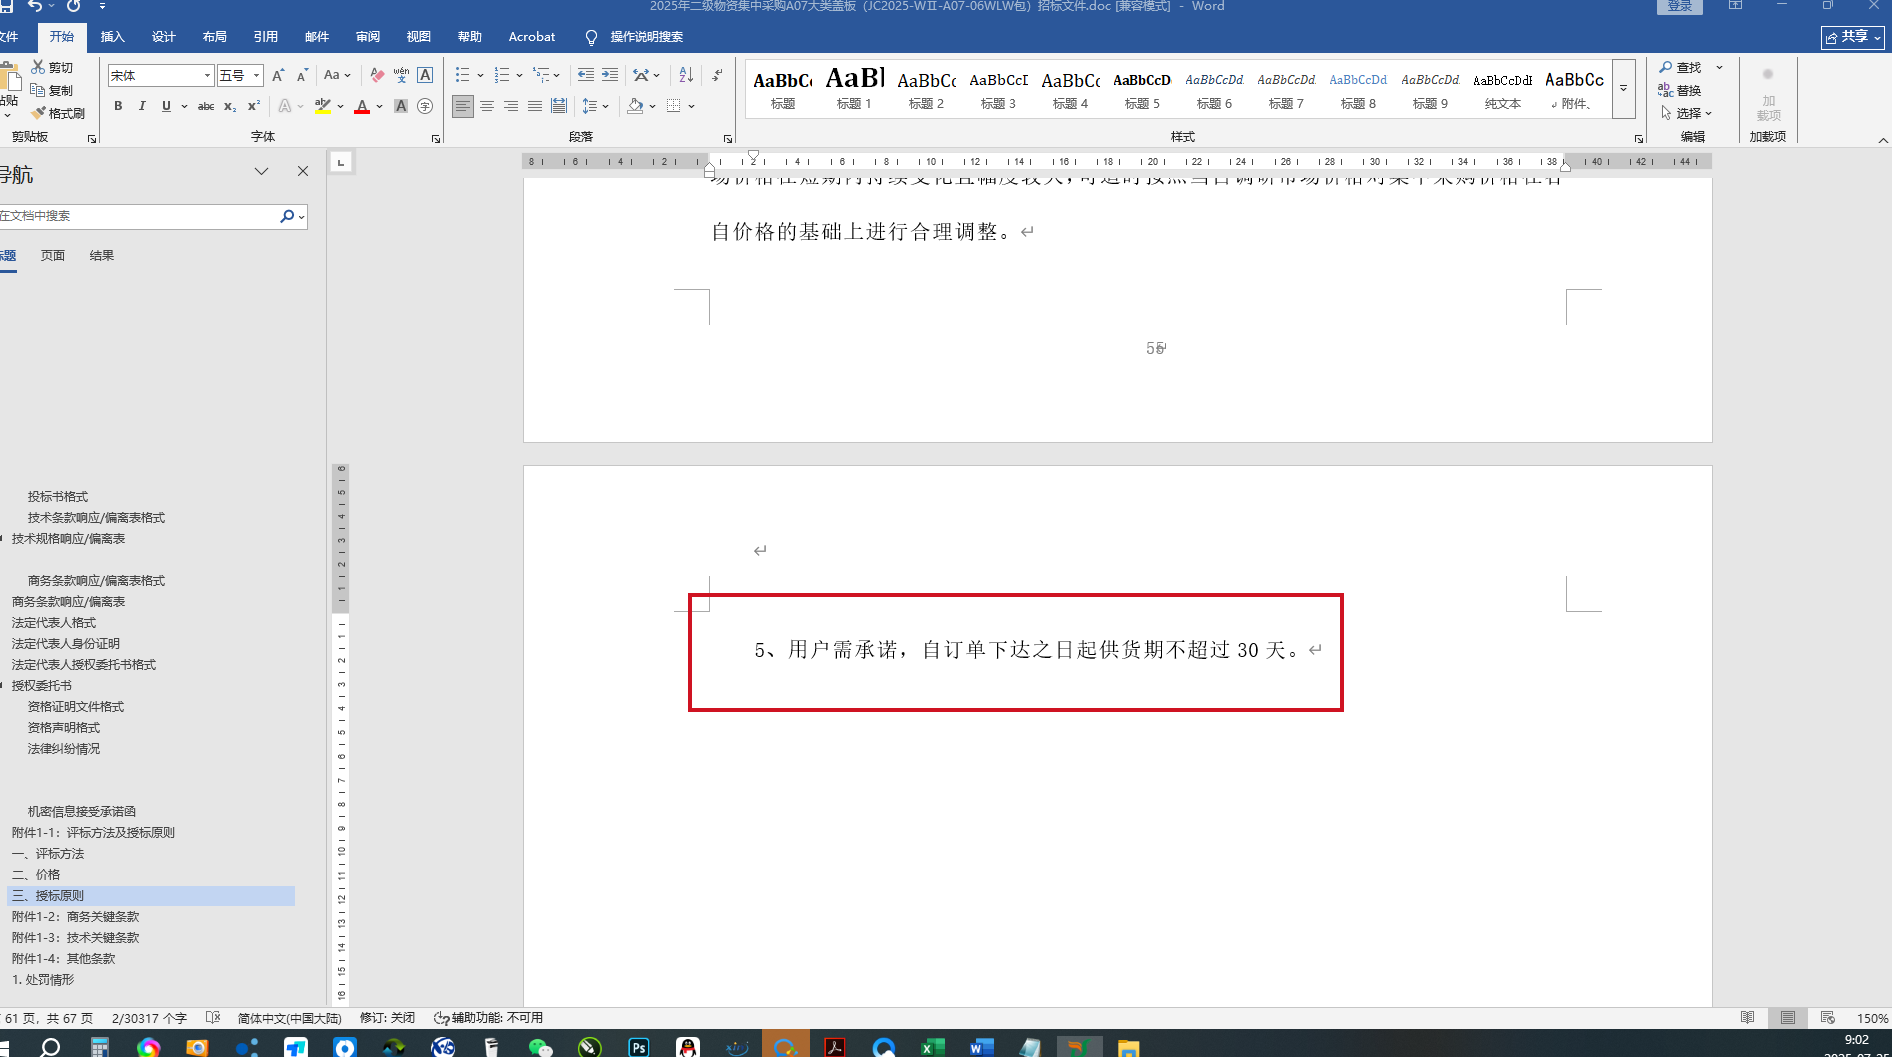Open Photoshop from the taskbar
Viewport: 1892px width, 1057px height.
tap(638, 1047)
